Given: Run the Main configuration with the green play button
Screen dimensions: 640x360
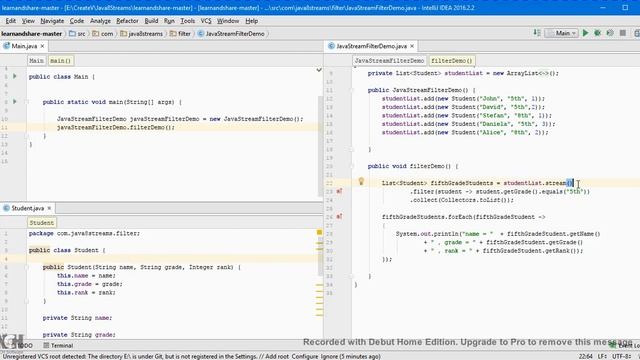Looking at the screenshot, I should 585,33.
